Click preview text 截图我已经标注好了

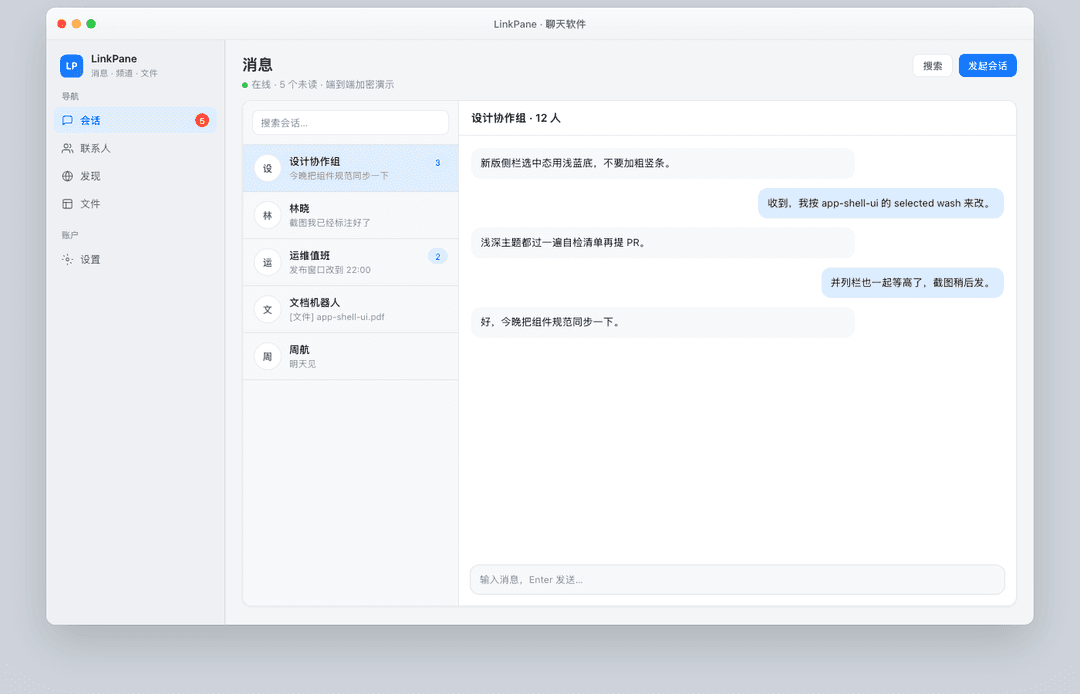[x=330, y=222]
